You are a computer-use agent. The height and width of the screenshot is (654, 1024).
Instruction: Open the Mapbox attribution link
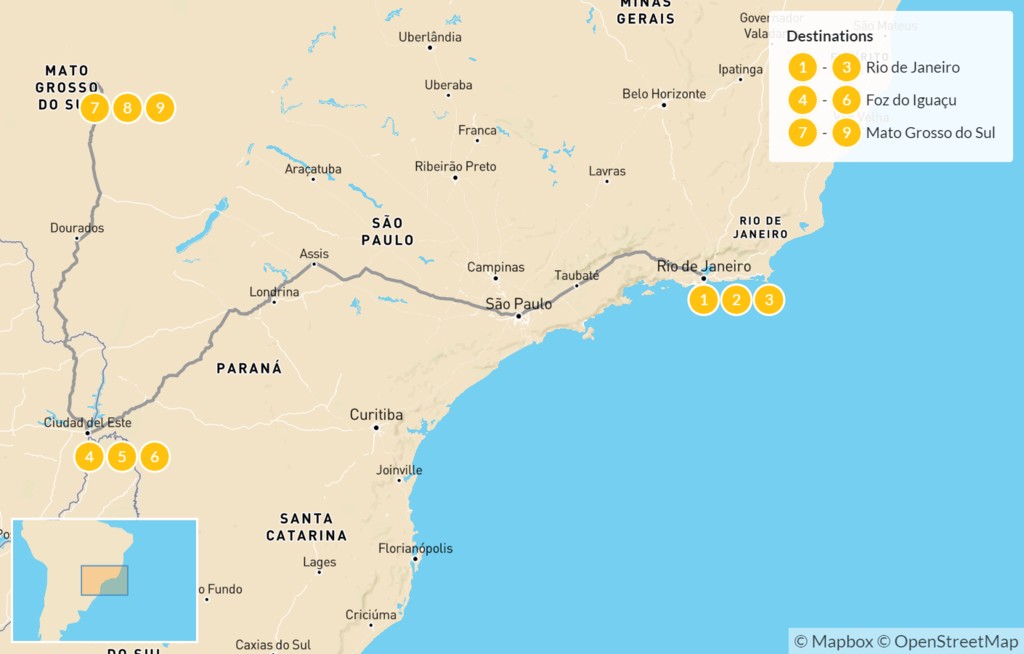pos(833,642)
